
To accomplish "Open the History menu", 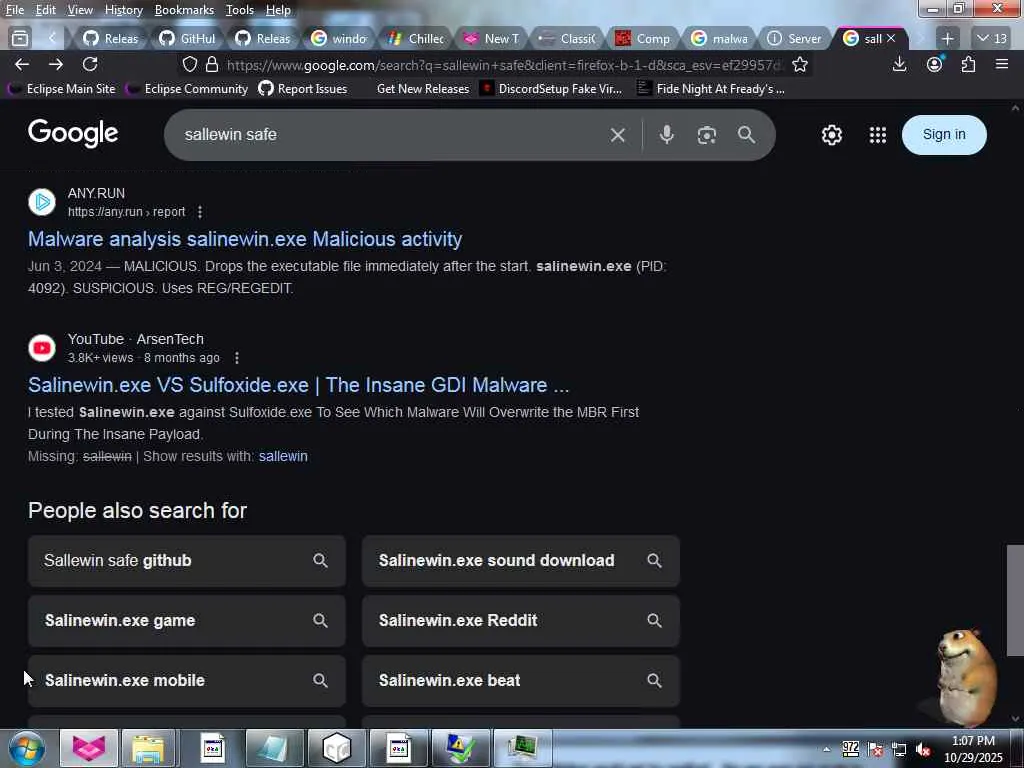I will tap(123, 10).
